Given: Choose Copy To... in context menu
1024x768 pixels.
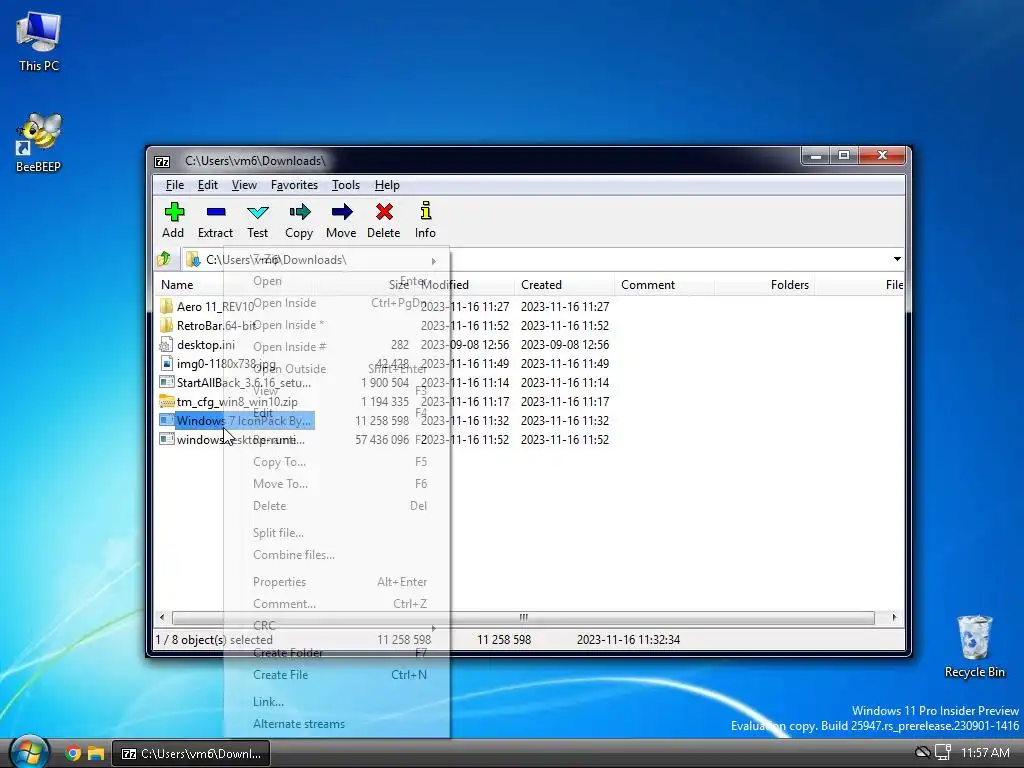Looking at the screenshot, I should coord(337,462).
